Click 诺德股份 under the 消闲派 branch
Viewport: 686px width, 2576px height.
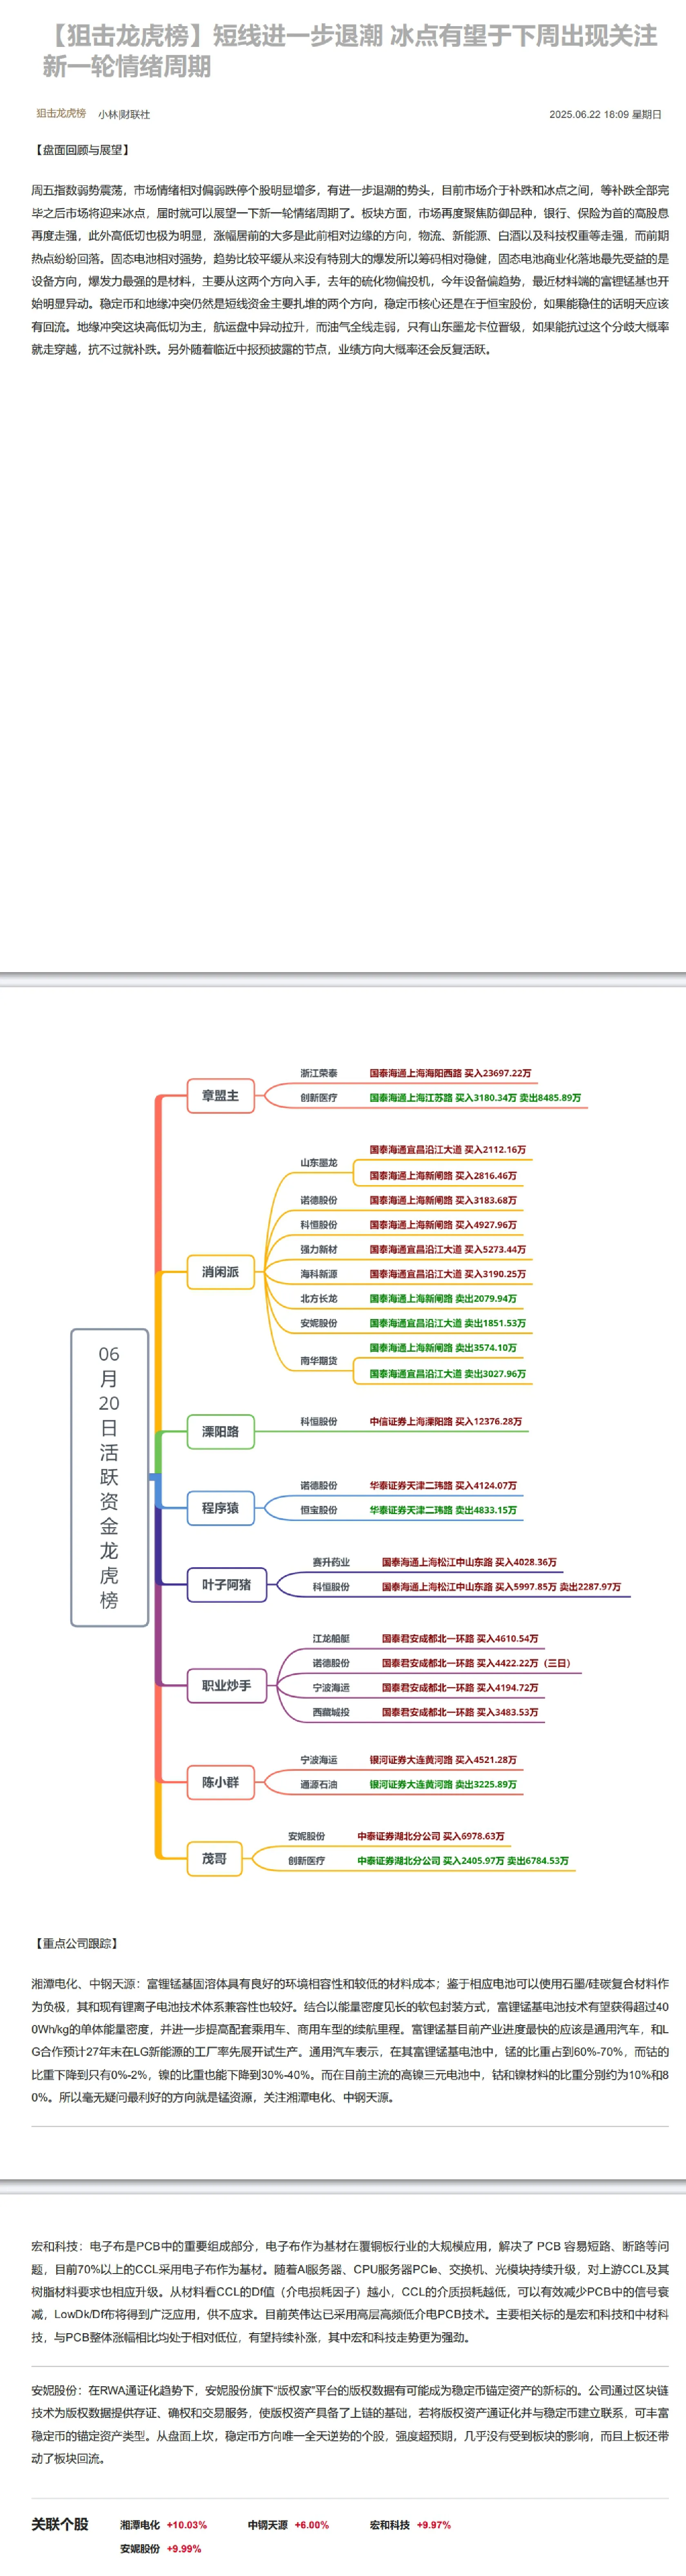319,1200
